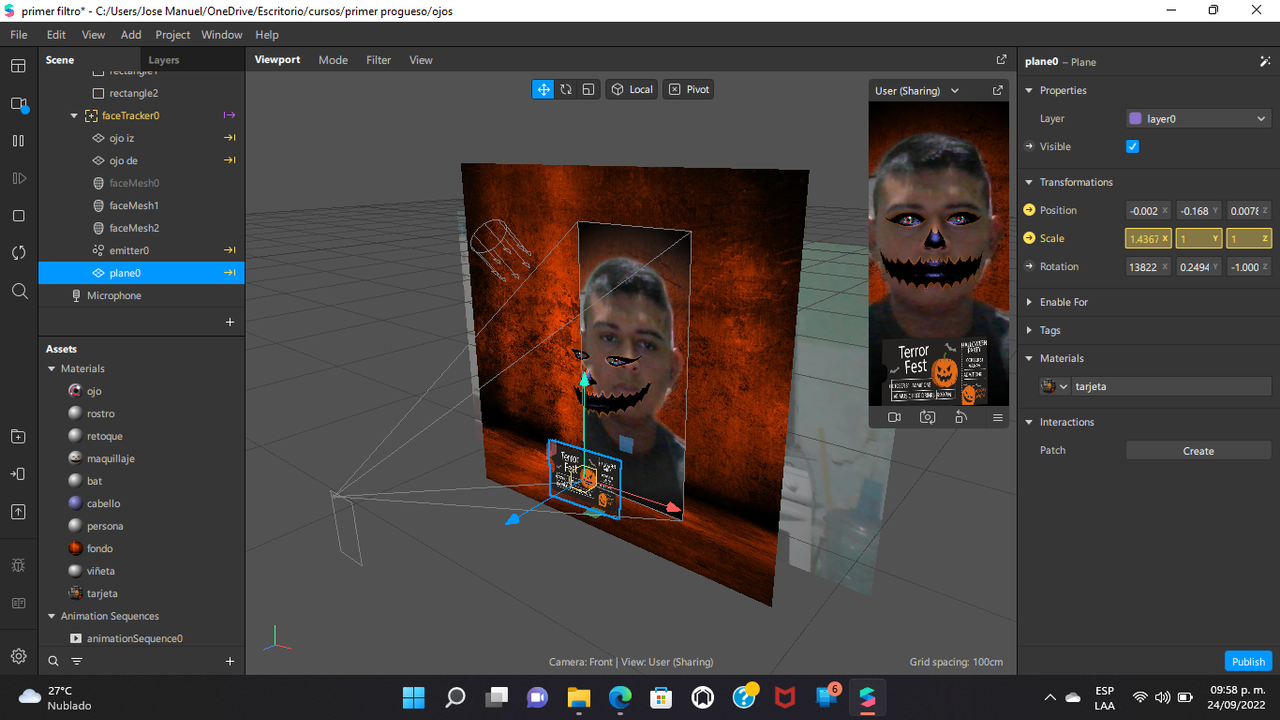The image size is (1280, 720).
Task: Add a scene object with the plus button
Action: click(230, 322)
